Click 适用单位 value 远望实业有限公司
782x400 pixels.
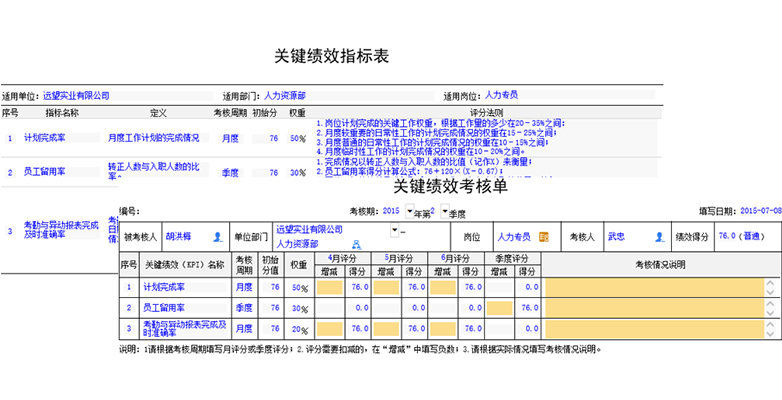pyautogui.click(x=75, y=96)
